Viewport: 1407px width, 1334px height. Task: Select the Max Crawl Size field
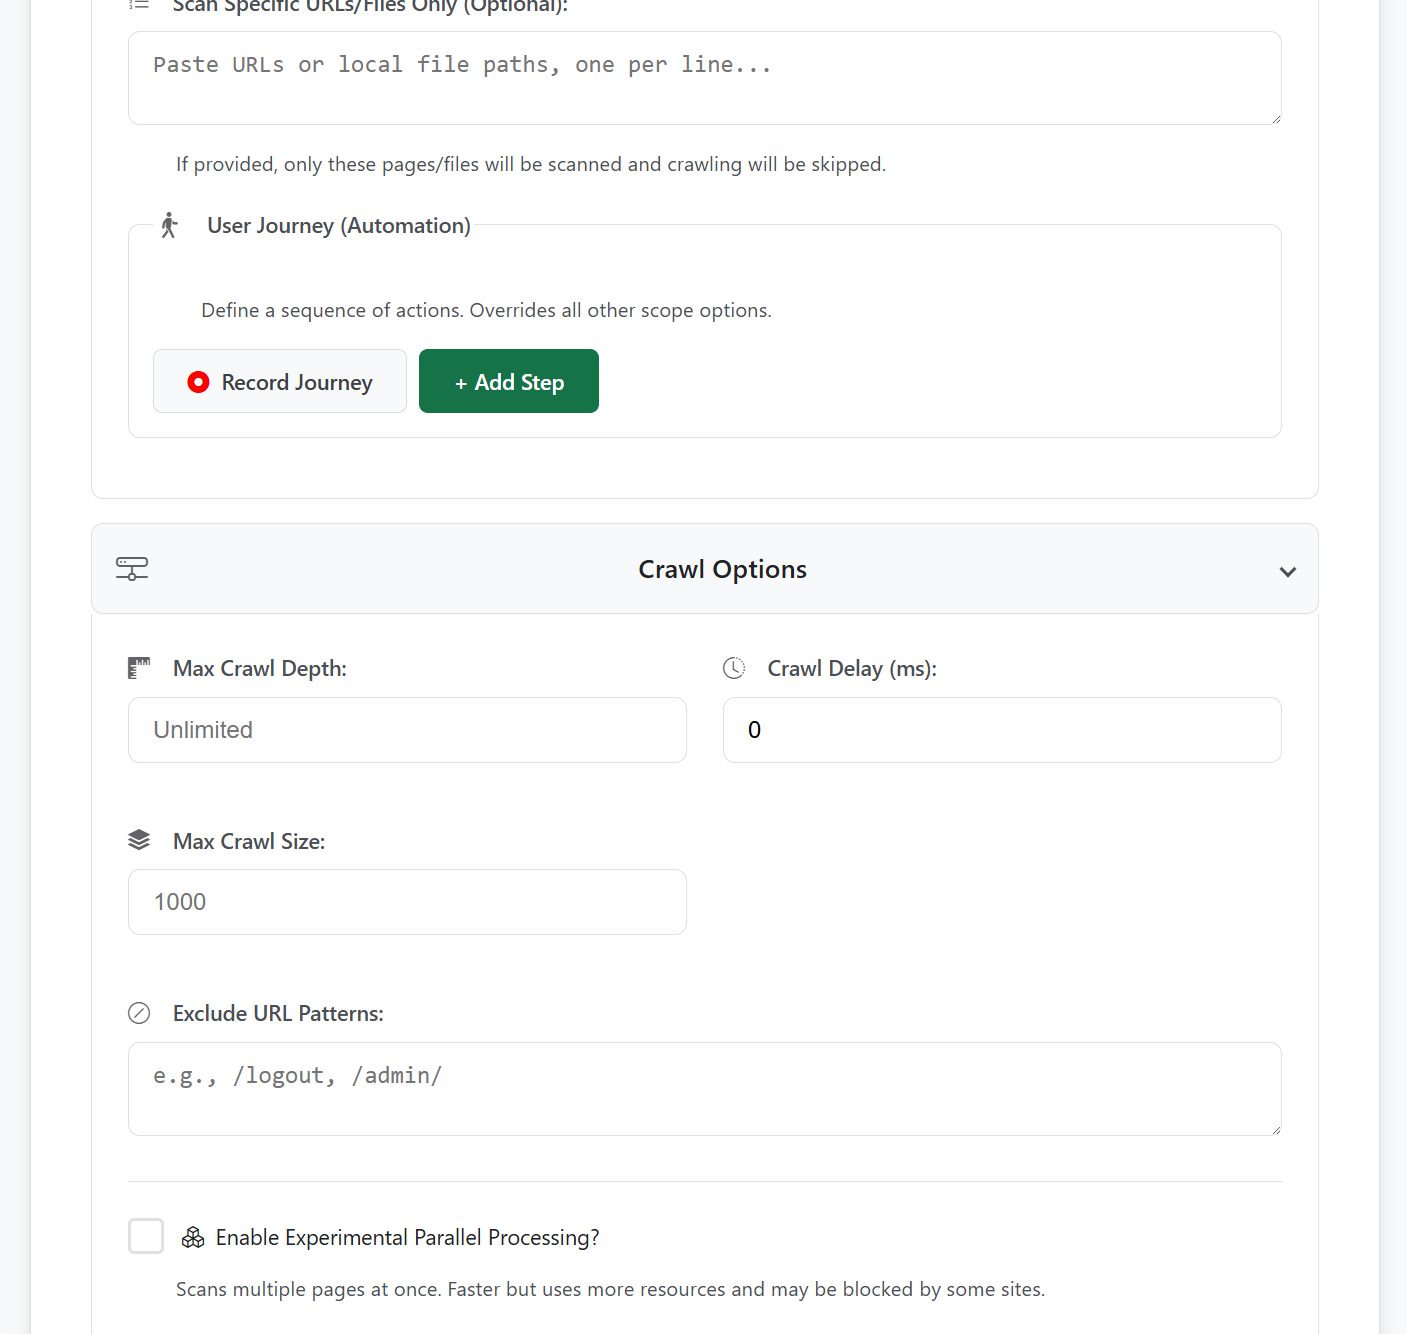coord(407,902)
